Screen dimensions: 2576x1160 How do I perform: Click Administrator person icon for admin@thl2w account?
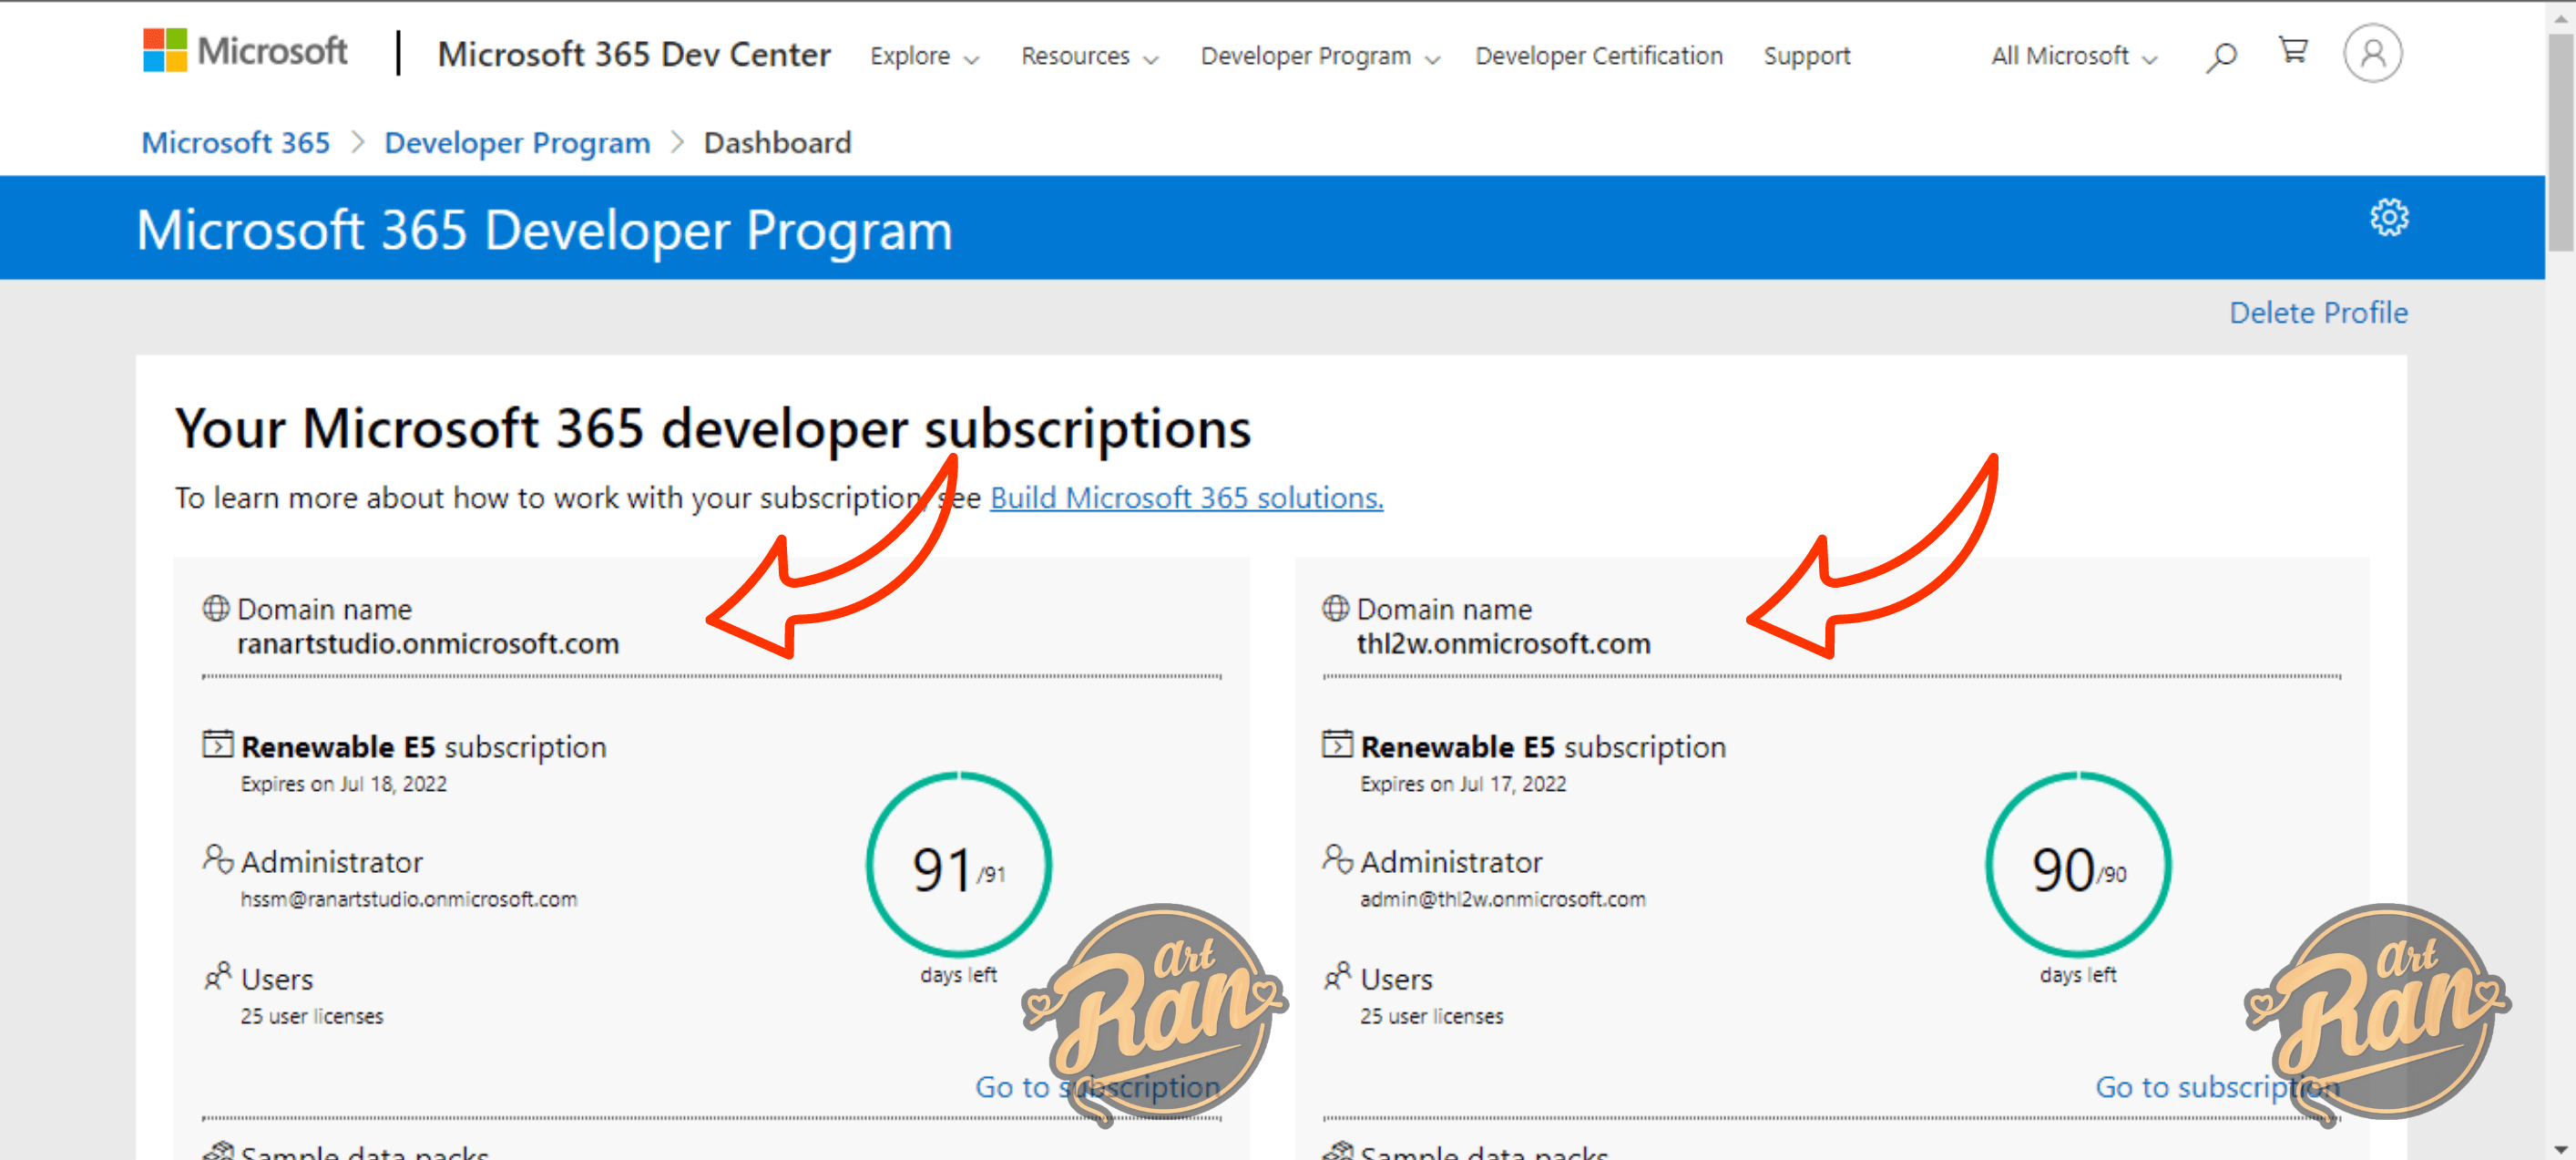(1337, 859)
